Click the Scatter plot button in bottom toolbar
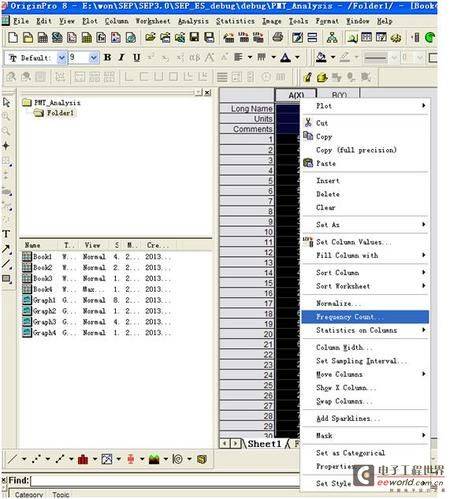 pyautogui.click(x=36, y=459)
